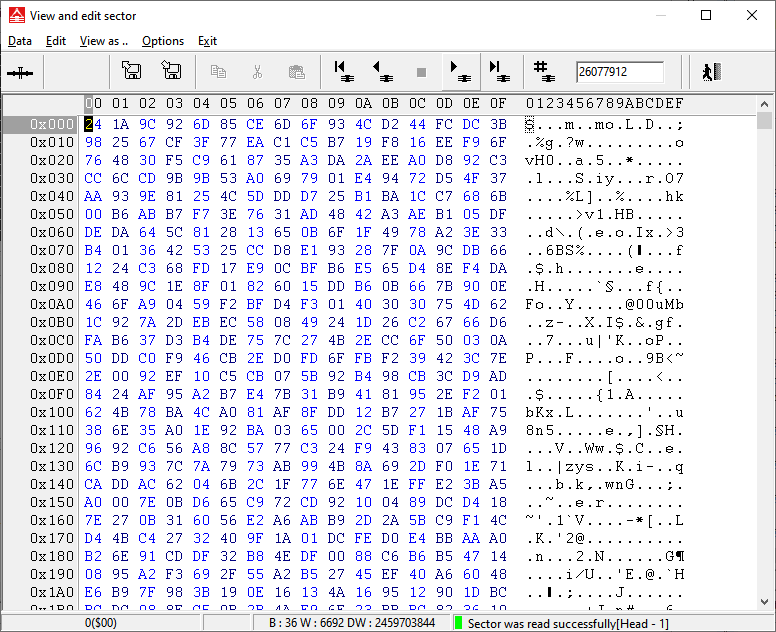Click byte 4C at end of row 0x160

coord(498,520)
